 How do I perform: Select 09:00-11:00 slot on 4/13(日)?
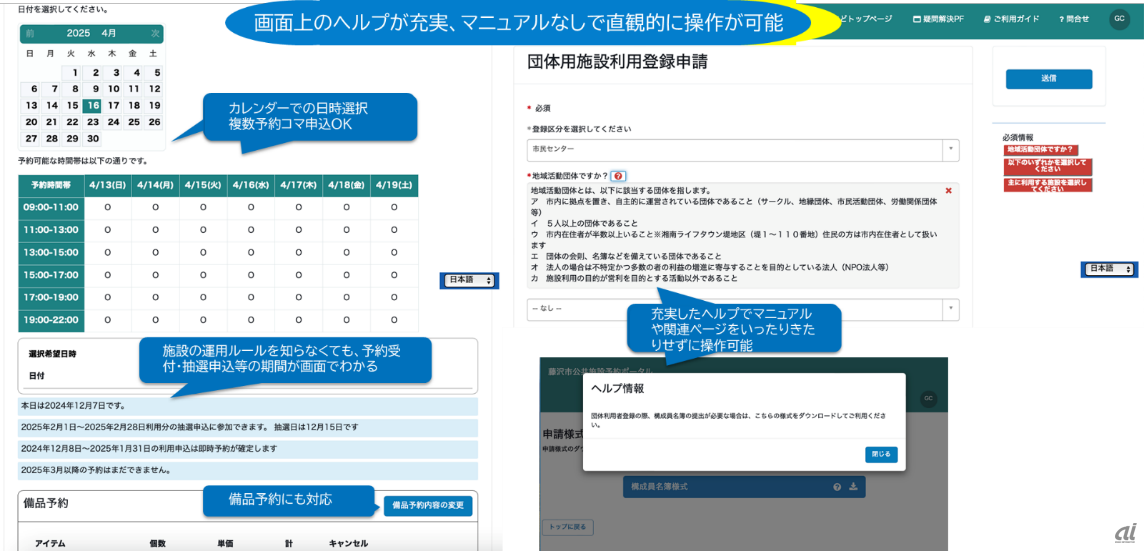(x=108, y=208)
